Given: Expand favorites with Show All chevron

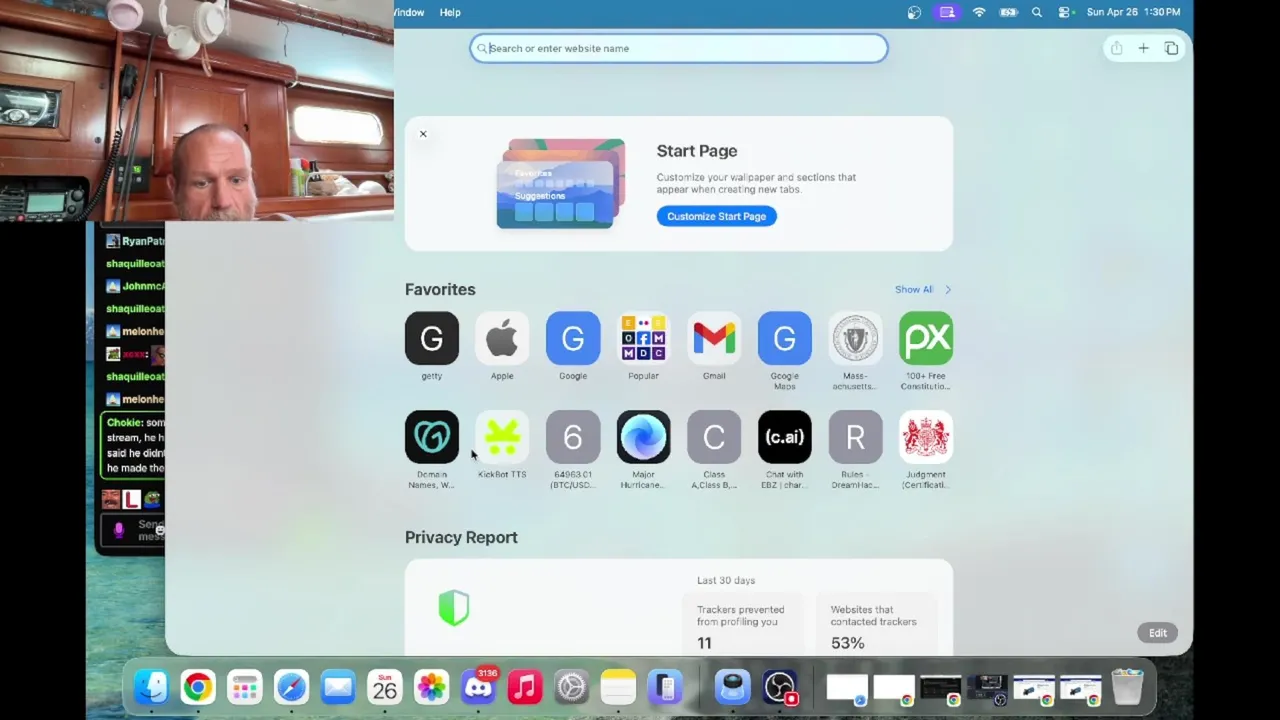Looking at the screenshot, I should click(x=948, y=289).
